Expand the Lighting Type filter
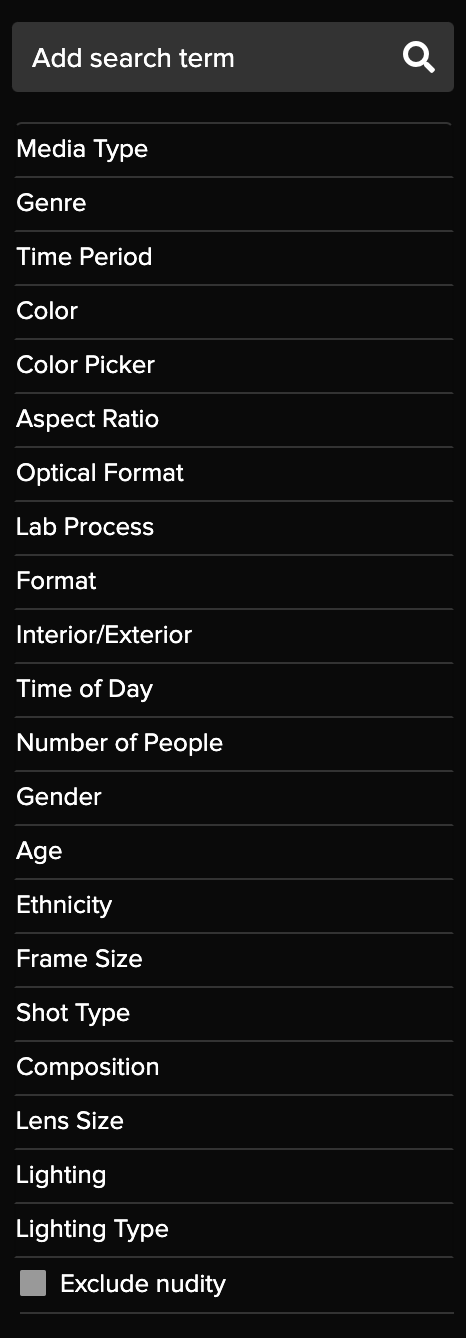466x1338 pixels. pos(234,1230)
